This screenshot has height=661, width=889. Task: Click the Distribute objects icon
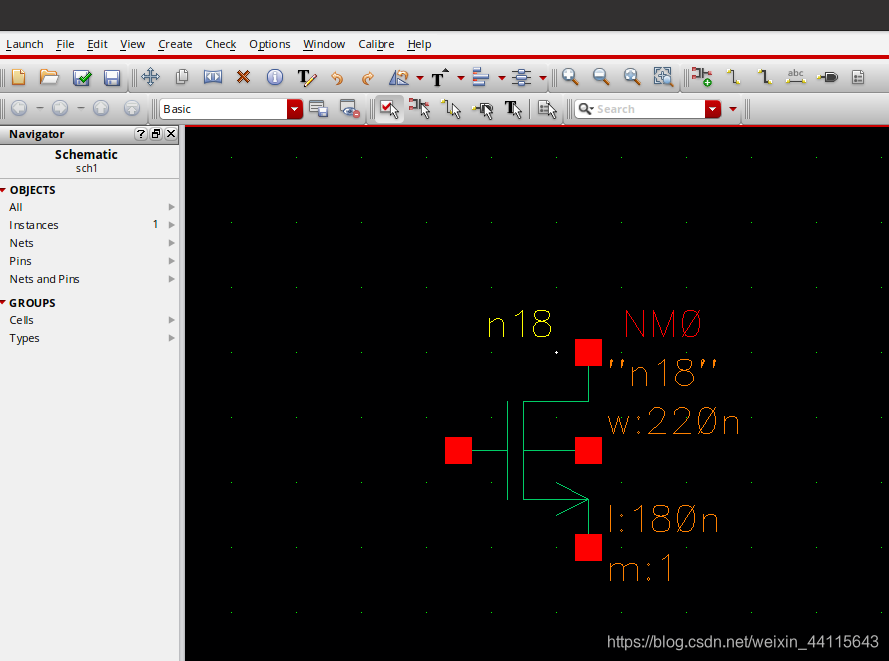[521, 77]
